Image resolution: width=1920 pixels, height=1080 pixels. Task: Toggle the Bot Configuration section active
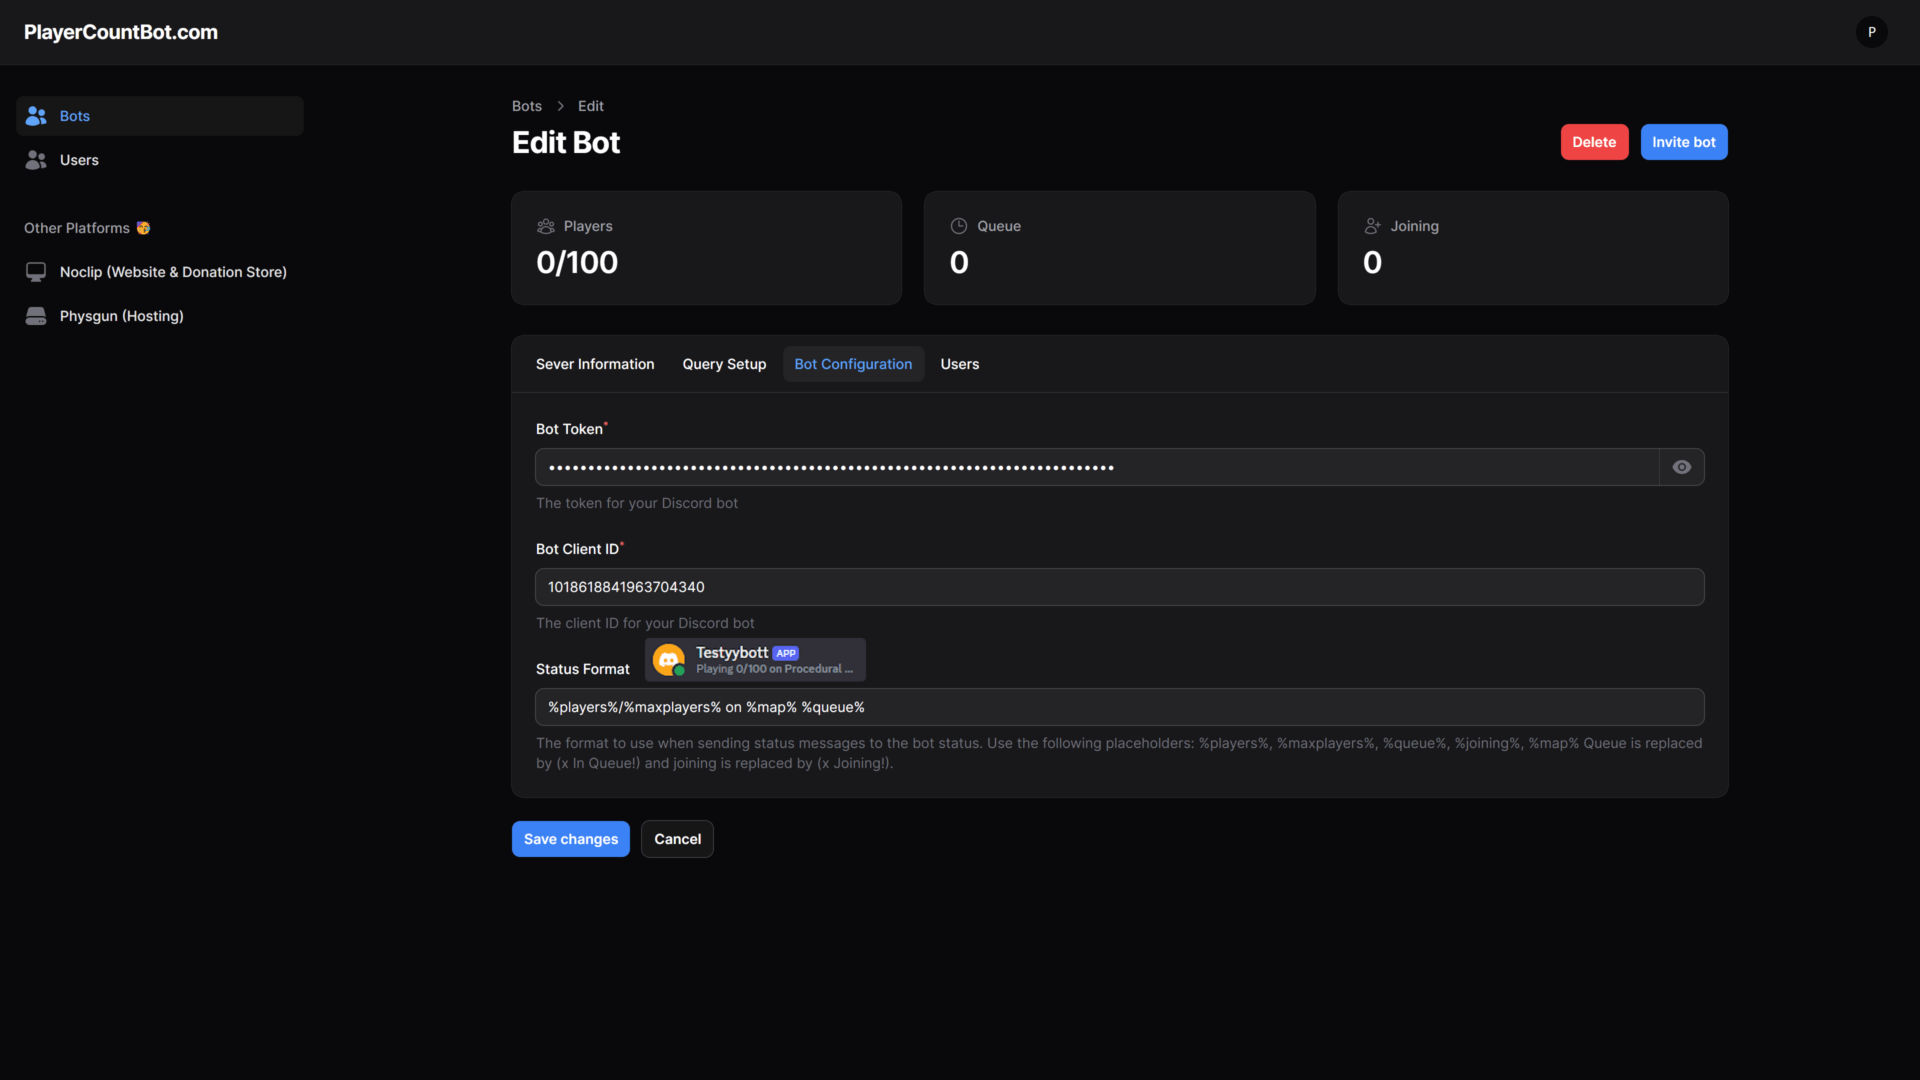[x=852, y=364]
